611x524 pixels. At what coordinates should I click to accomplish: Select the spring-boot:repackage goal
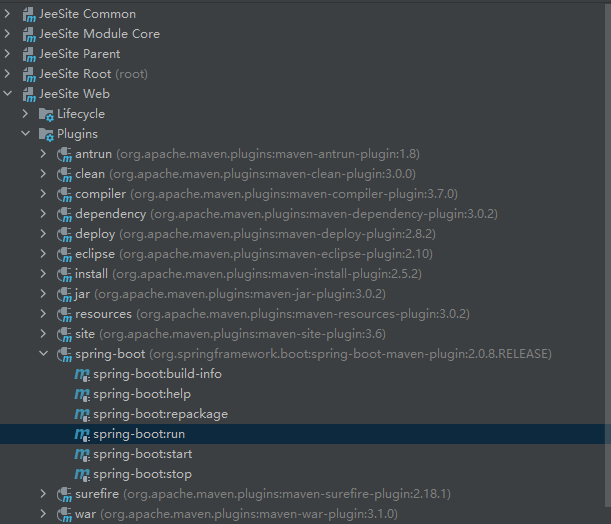(161, 414)
